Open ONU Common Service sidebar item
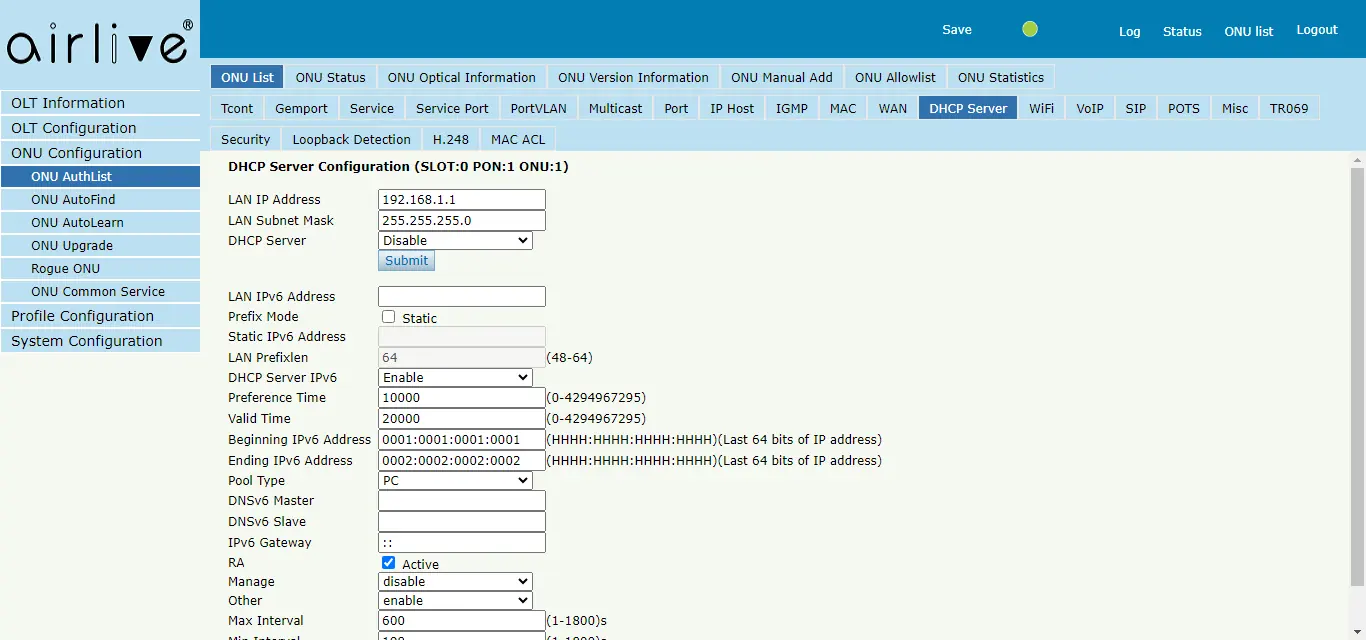1366x640 pixels. tap(100, 291)
